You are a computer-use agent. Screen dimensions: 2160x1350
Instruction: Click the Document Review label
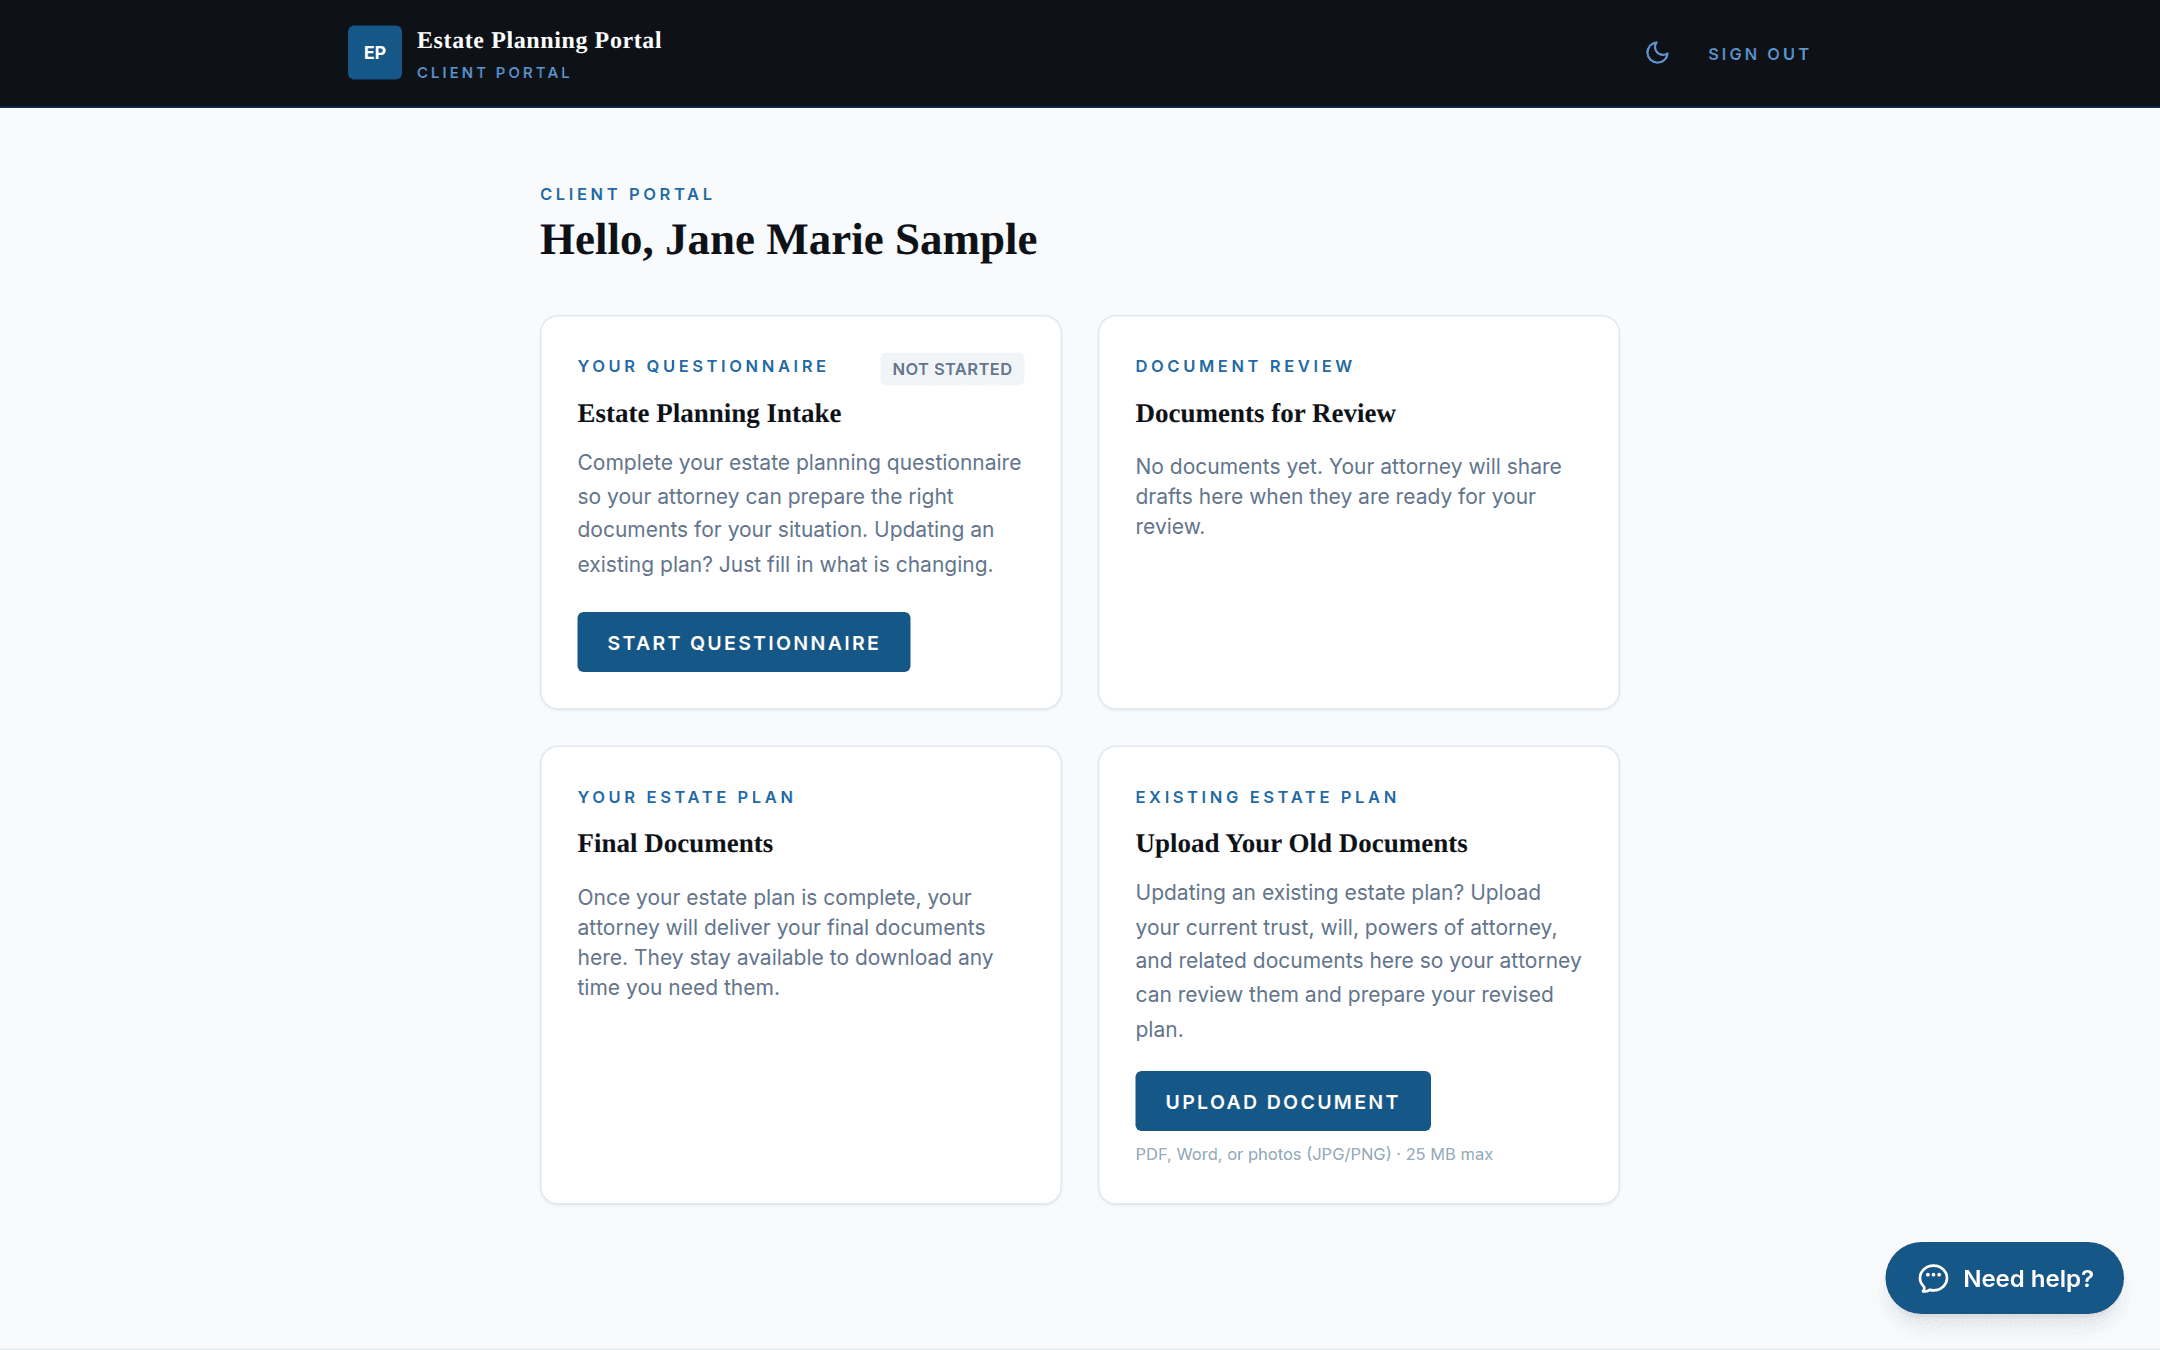(x=1244, y=366)
